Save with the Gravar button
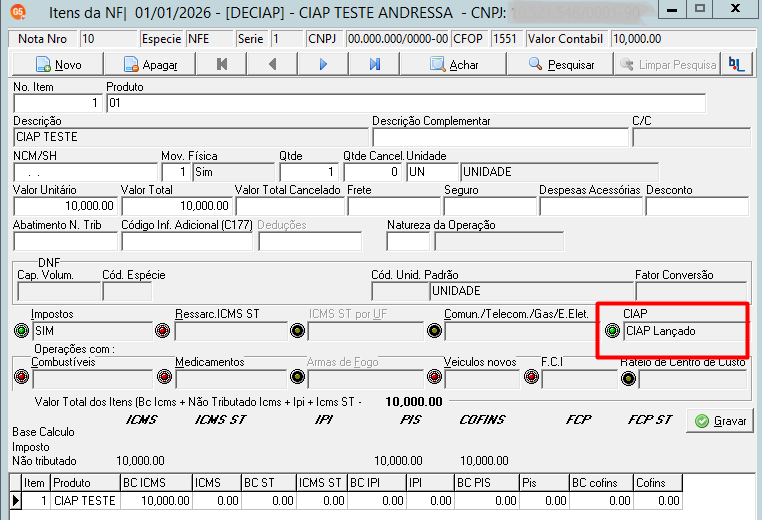This screenshot has width=762, height=520. (720, 421)
